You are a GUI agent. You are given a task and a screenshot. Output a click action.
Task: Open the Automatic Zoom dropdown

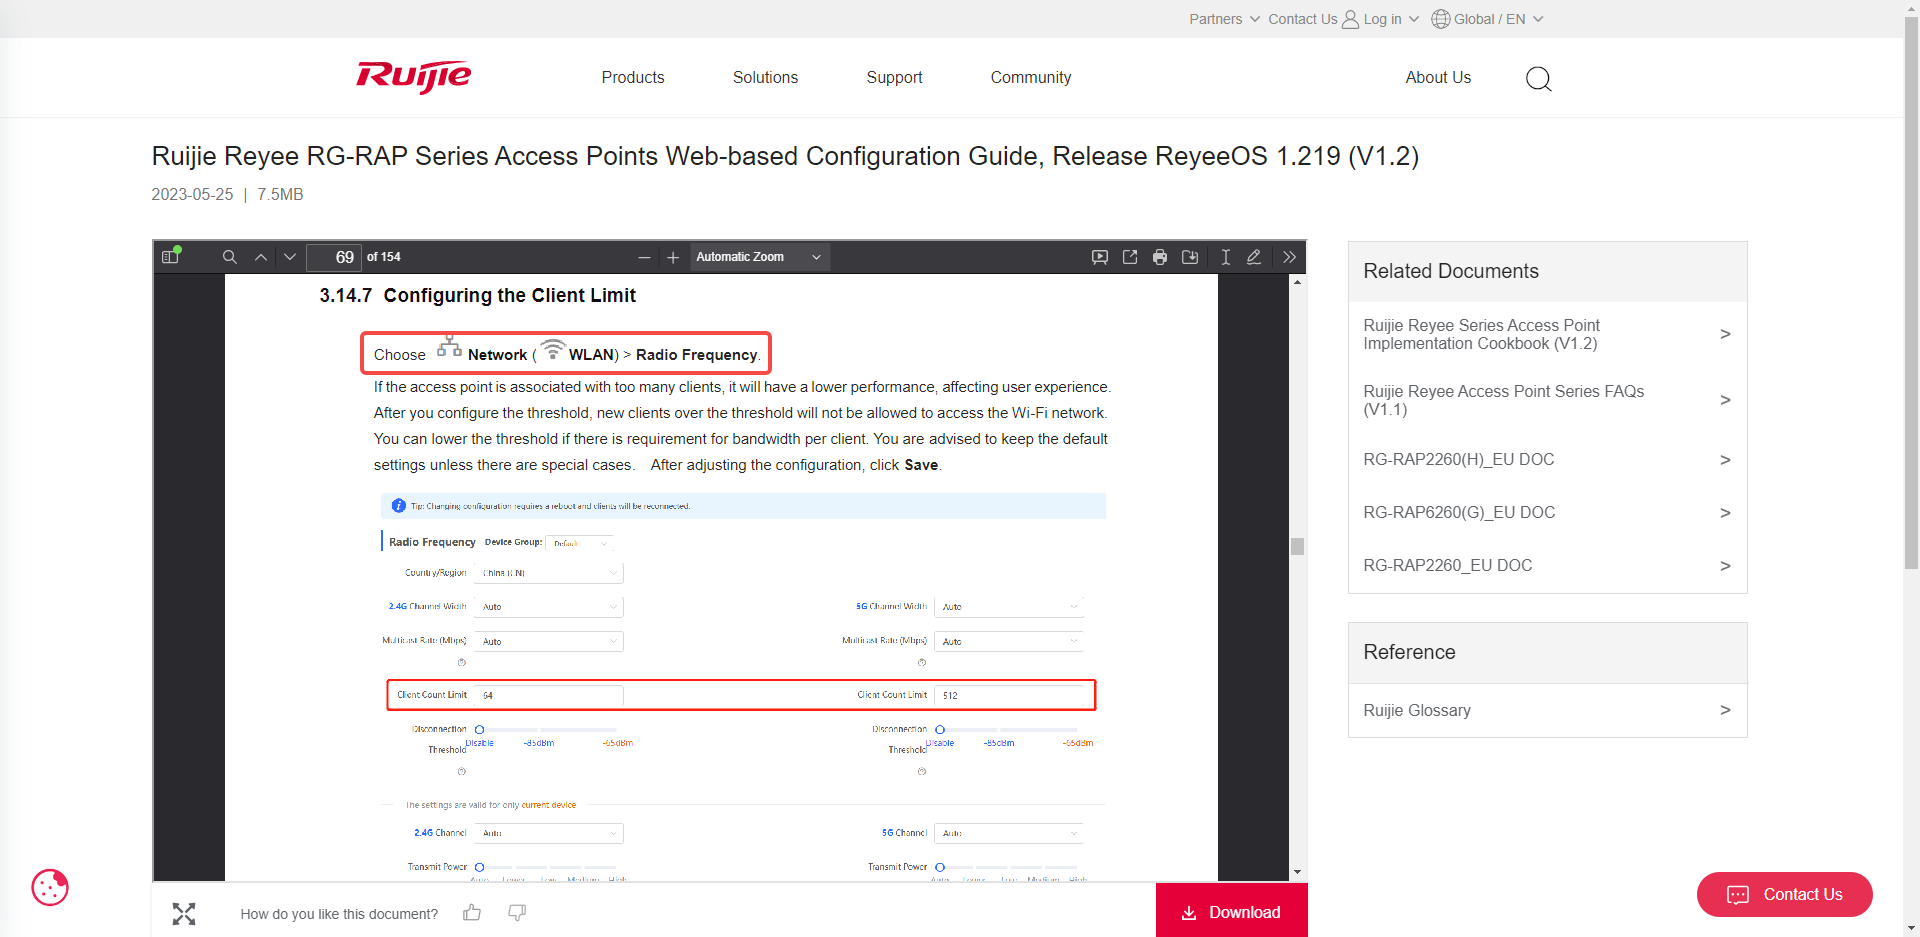click(x=759, y=257)
